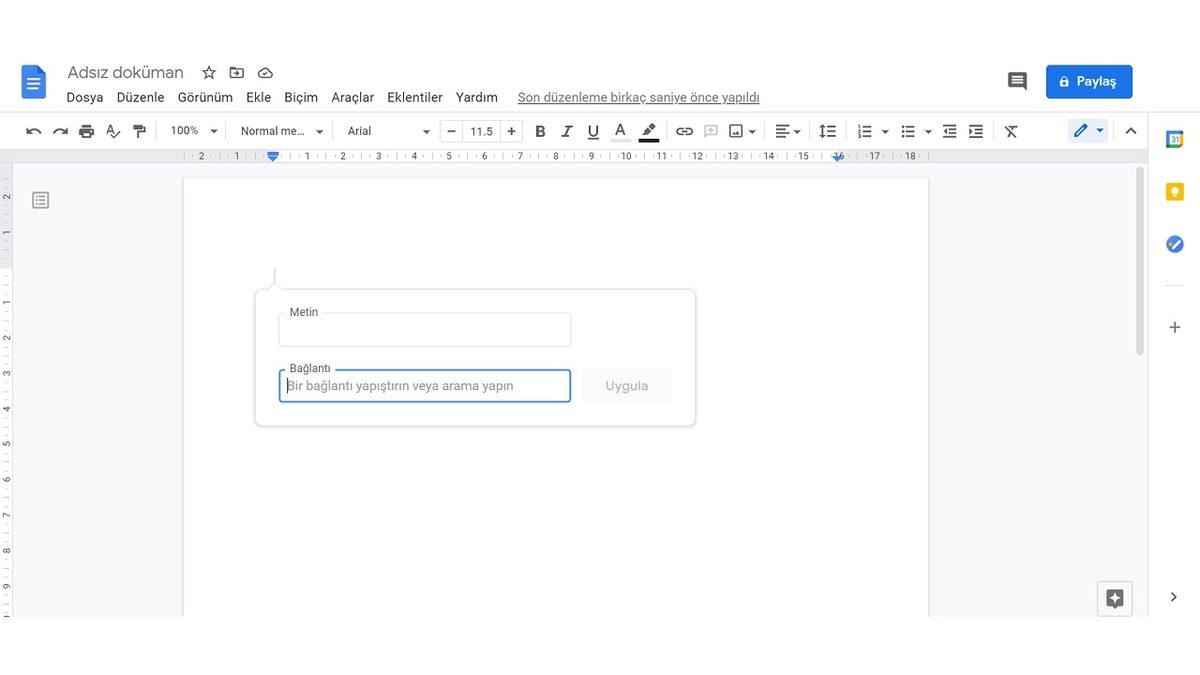Toggle italic formatting
The height and width of the screenshot is (675, 1200).
(567, 131)
